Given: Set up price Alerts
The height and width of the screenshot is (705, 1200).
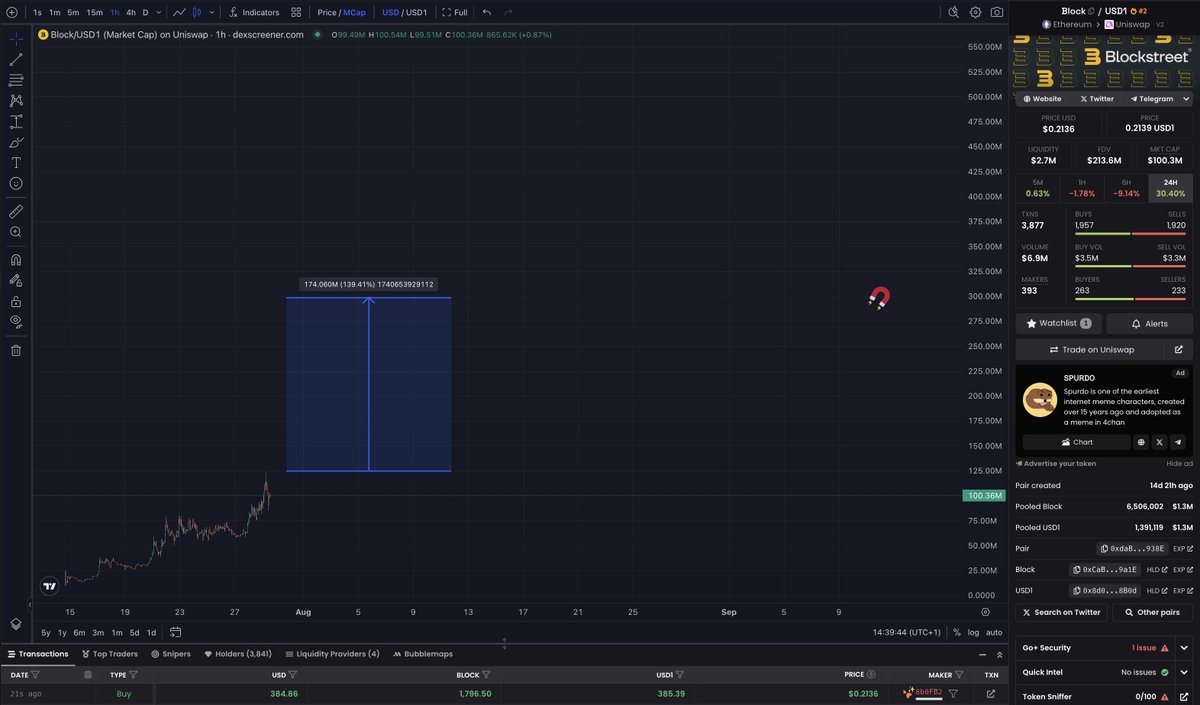Looking at the screenshot, I should [x=1149, y=323].
